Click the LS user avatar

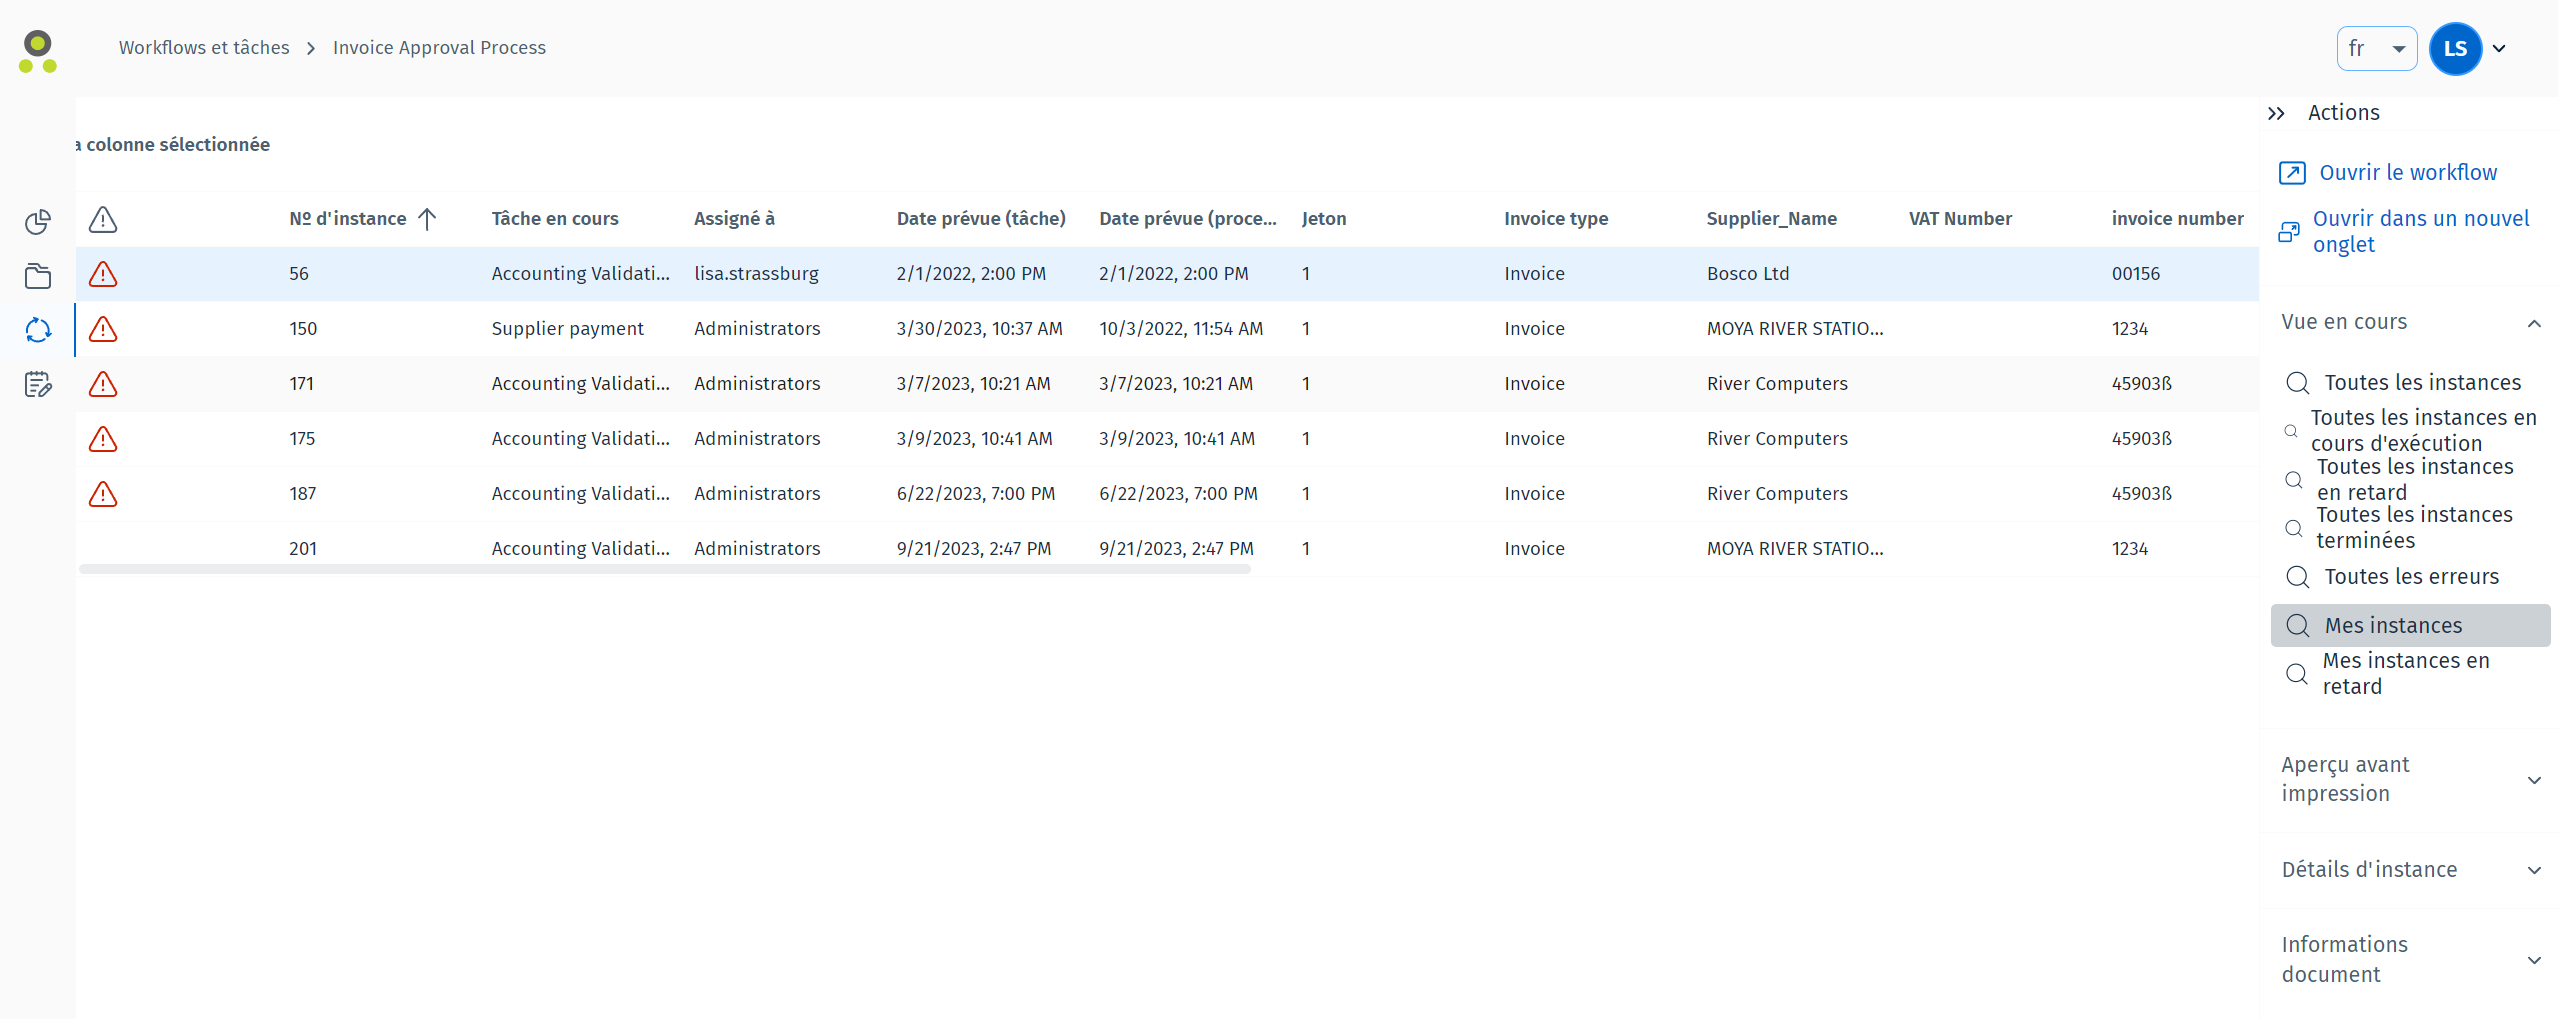[2455, 49]
